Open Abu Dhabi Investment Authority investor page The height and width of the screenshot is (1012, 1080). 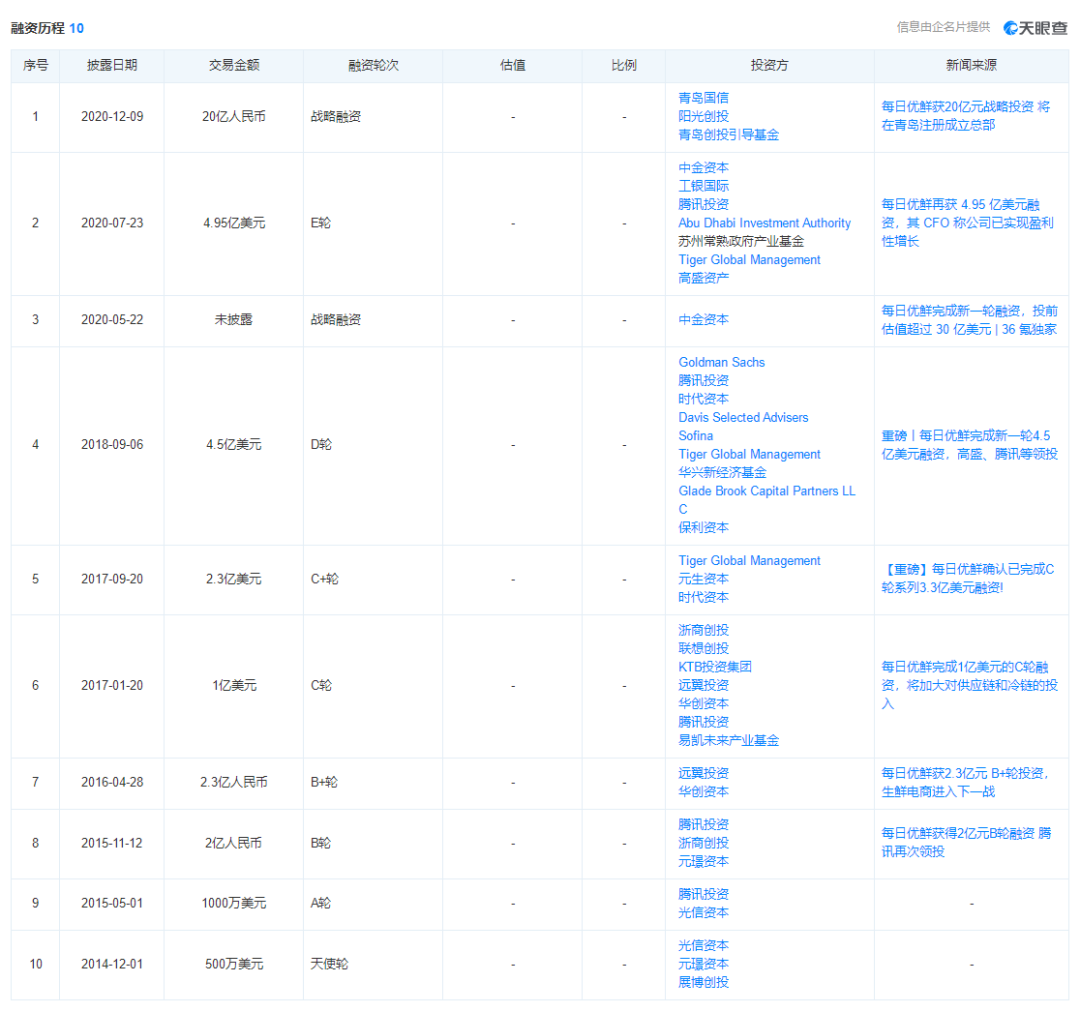point(765,223)
